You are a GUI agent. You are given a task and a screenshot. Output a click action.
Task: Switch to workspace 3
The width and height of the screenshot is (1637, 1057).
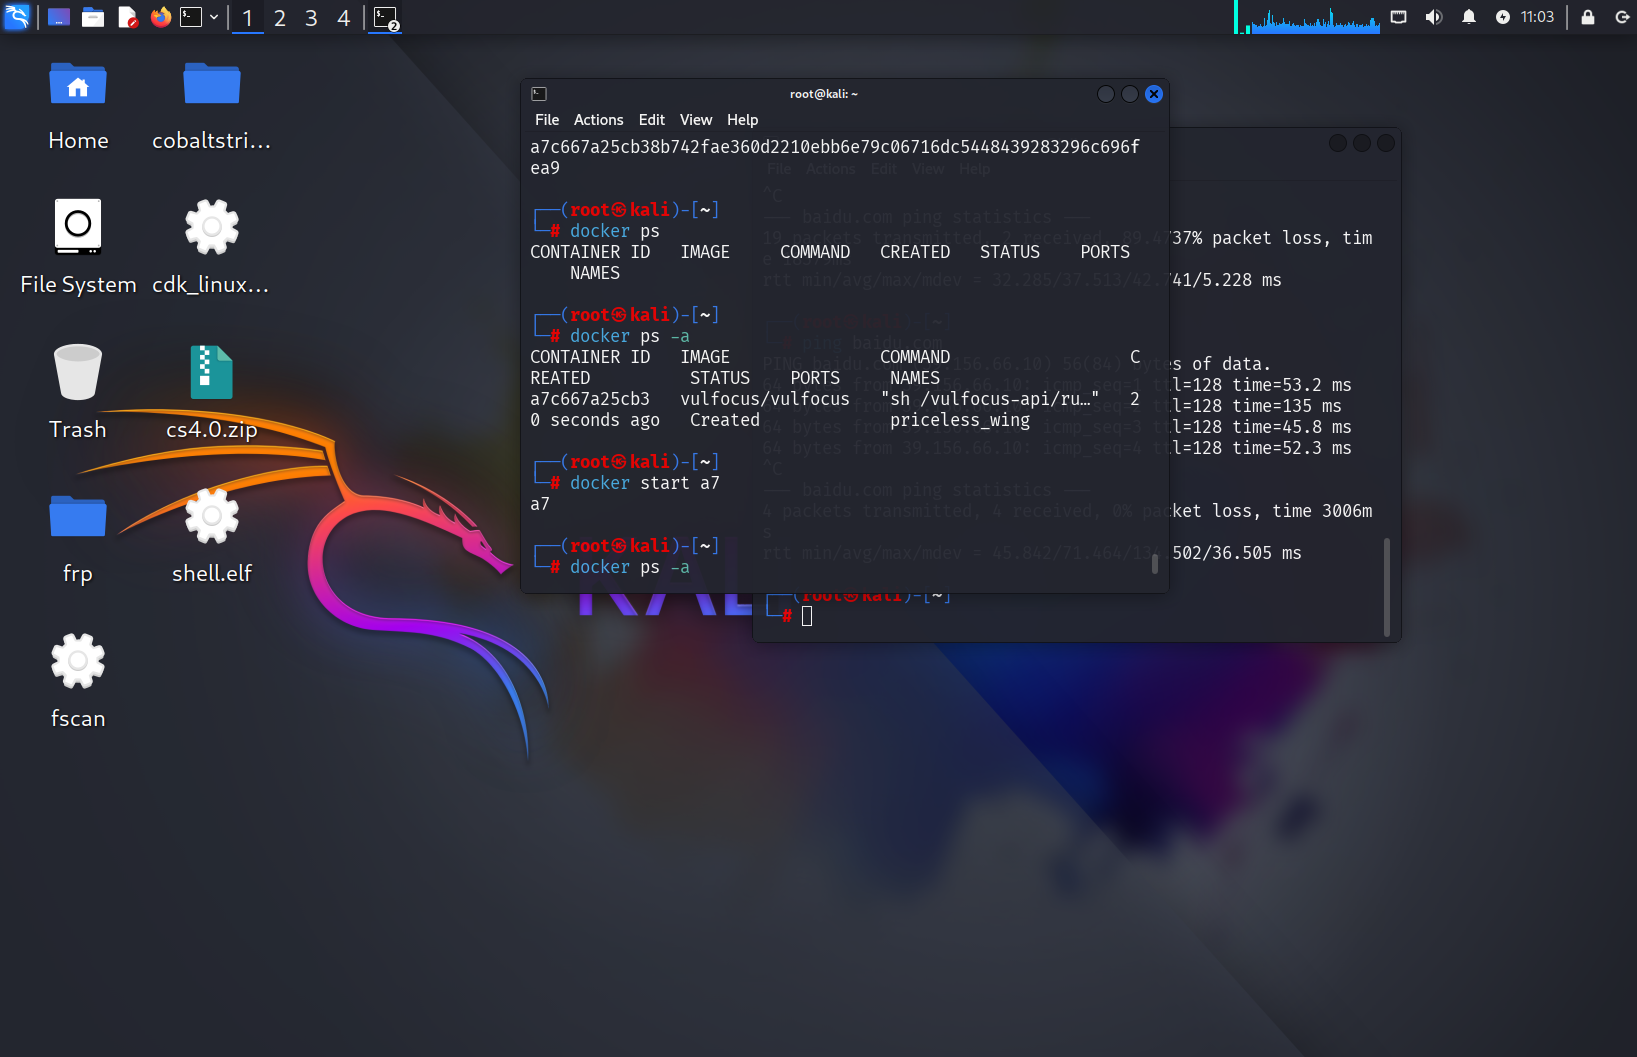point(311,17)
